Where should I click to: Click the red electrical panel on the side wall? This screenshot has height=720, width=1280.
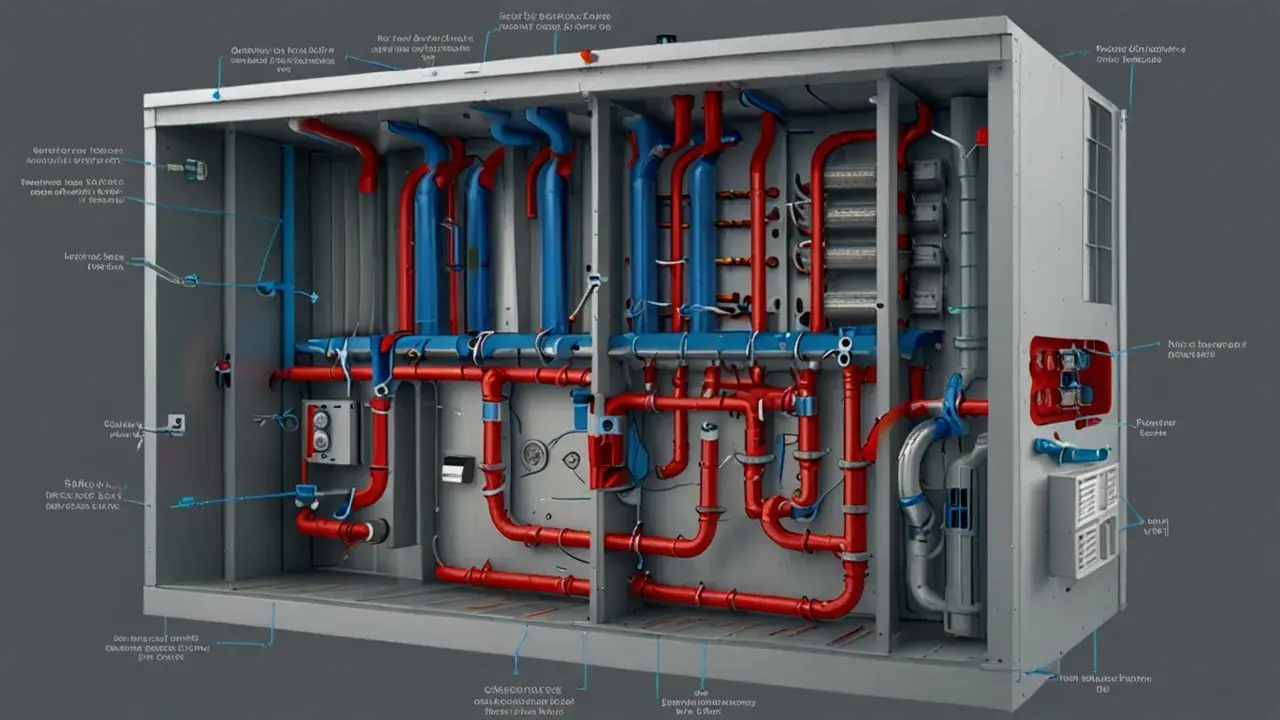(x=1070, y=380)
